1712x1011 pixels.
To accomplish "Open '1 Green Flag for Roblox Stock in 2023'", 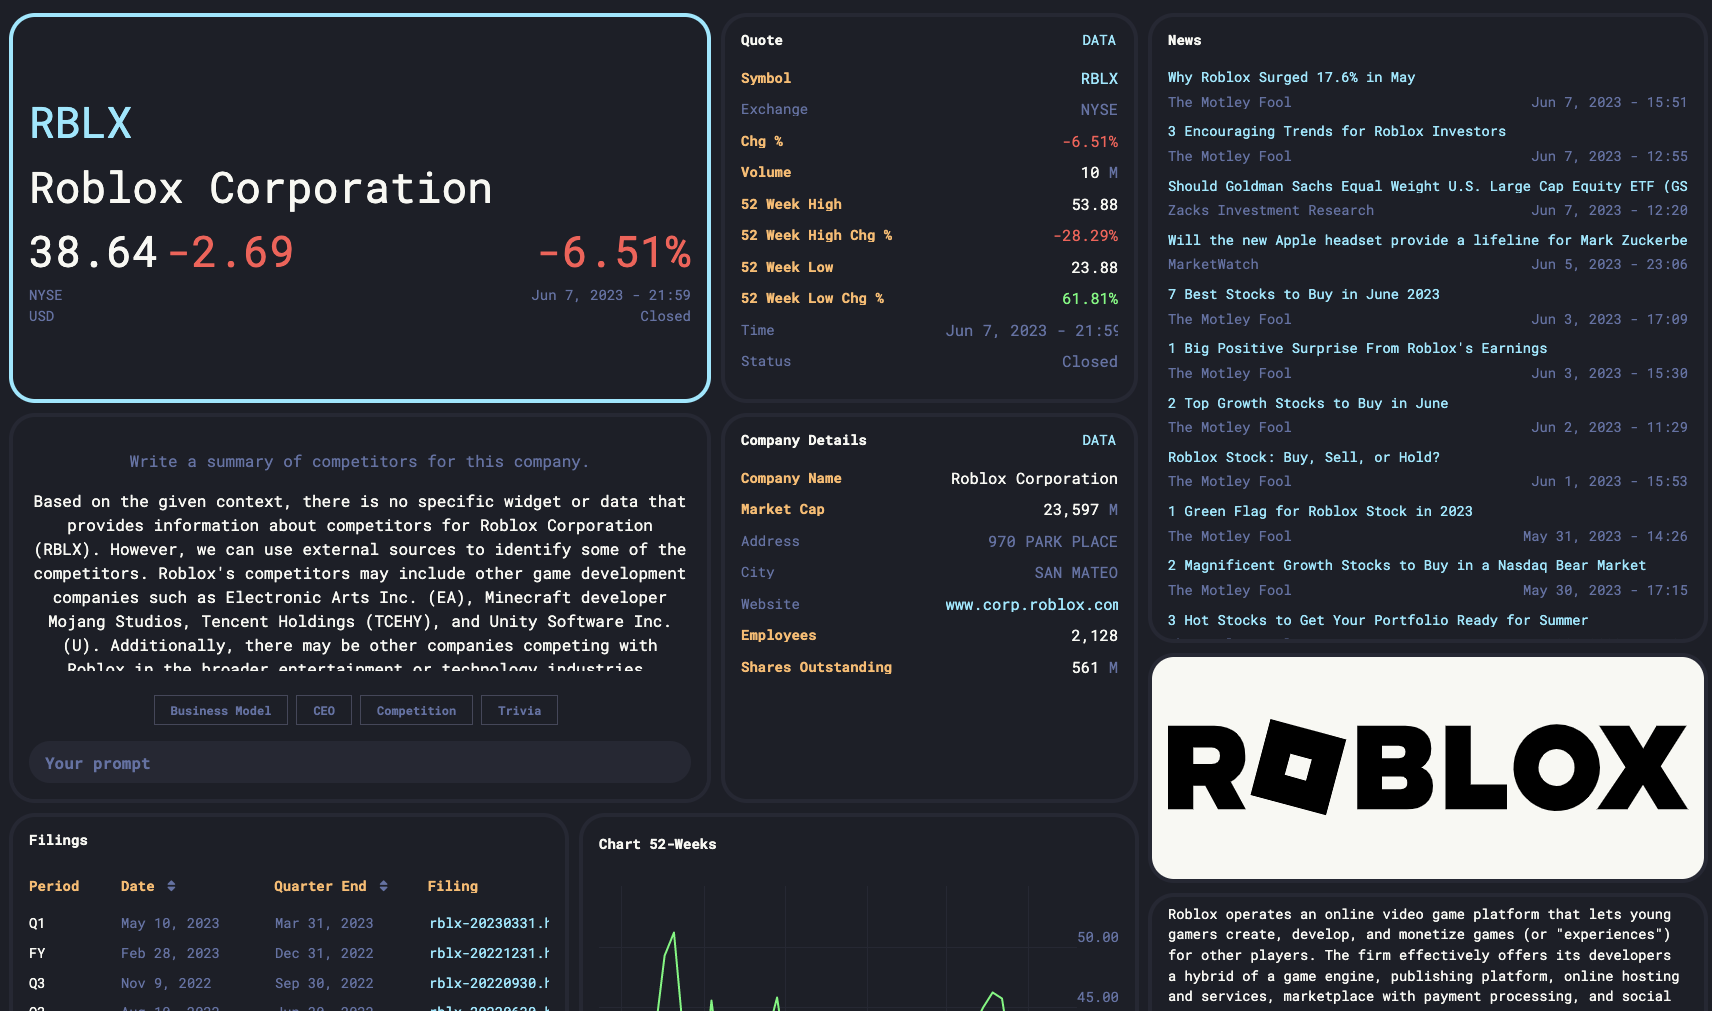I will 1320,511.
